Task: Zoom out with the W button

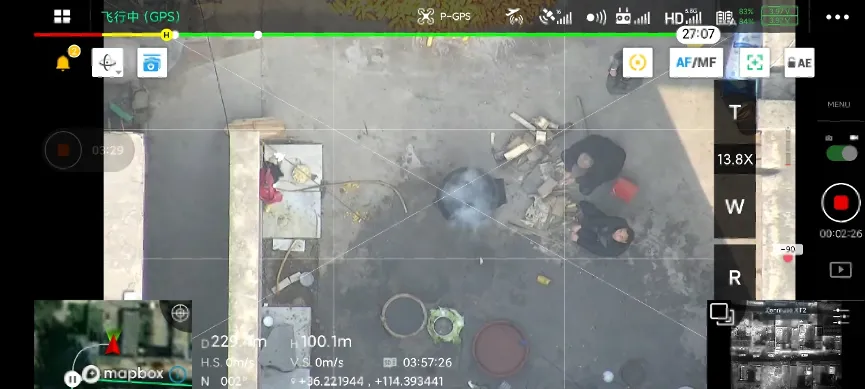Action: pyautogui.click(x=735, y=207)
